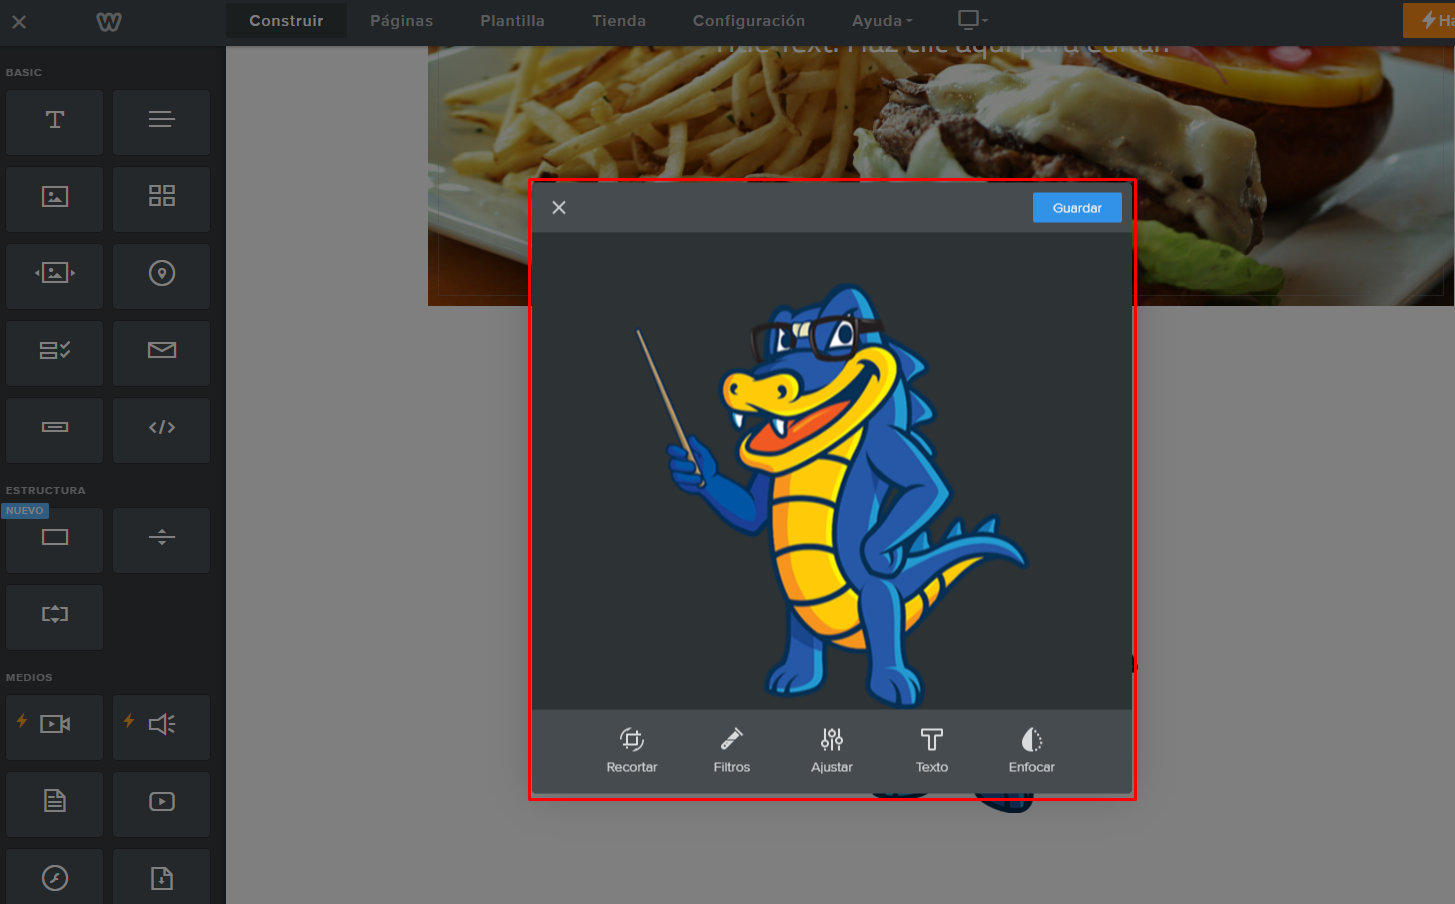Select the YouTube play element icon
The image size is (1455, 904).
pos(162,804)
